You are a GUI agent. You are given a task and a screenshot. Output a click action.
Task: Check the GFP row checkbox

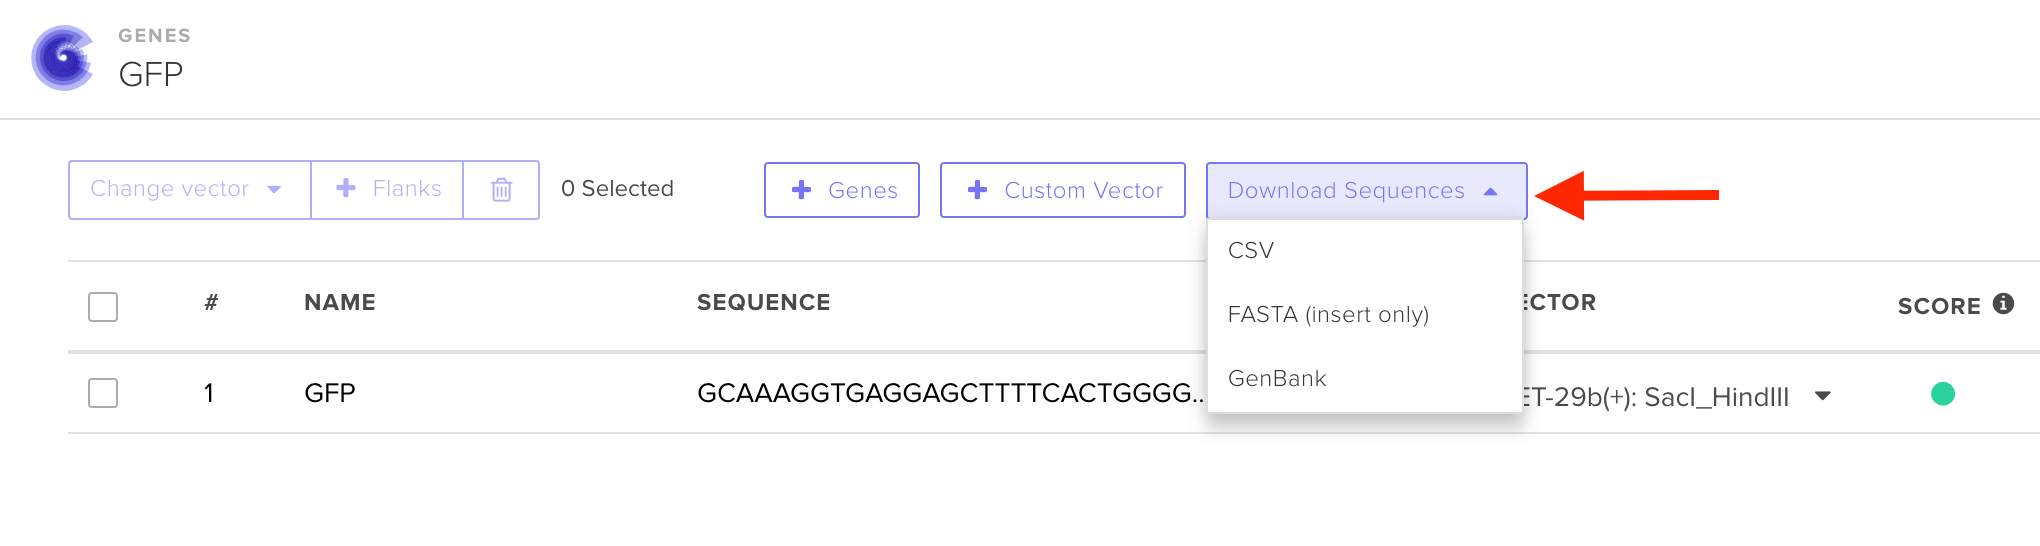click(103, 393)
